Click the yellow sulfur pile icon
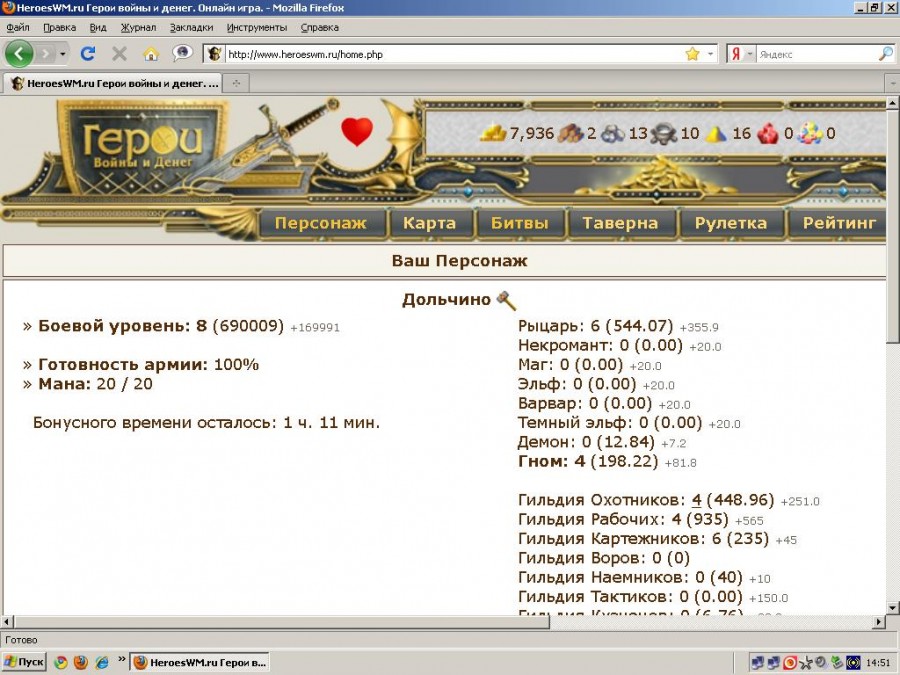This screenshot has height=675, width=900. [x=716, y=134]
